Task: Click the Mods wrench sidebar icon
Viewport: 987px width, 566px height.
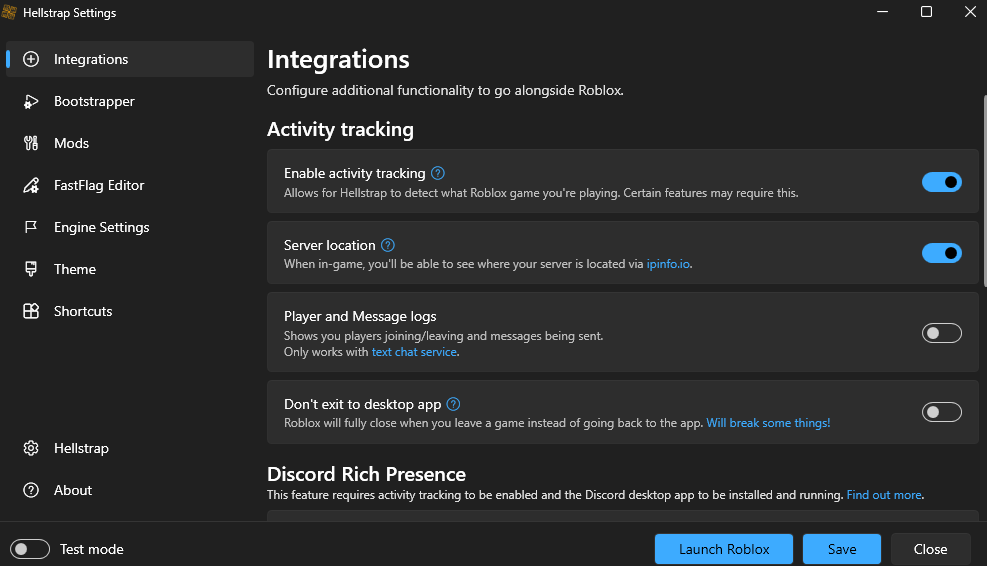Action: [31, 143]
